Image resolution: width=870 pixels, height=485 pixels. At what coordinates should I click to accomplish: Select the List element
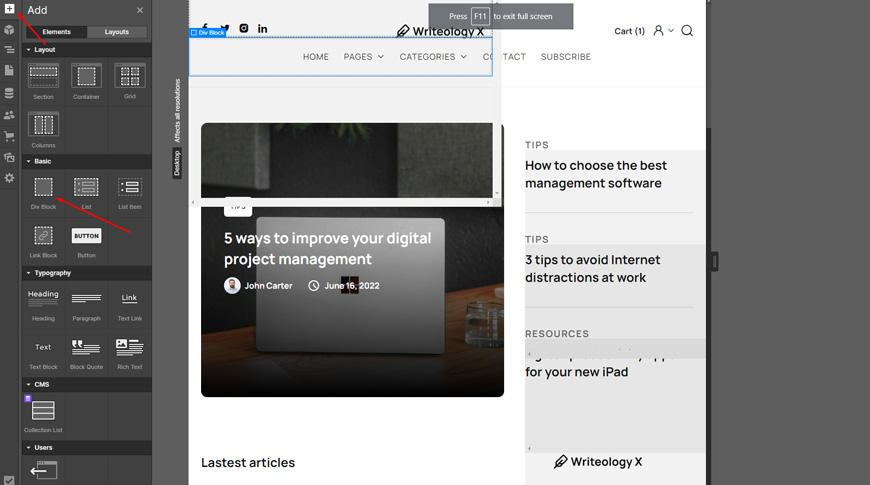(87, 193)
